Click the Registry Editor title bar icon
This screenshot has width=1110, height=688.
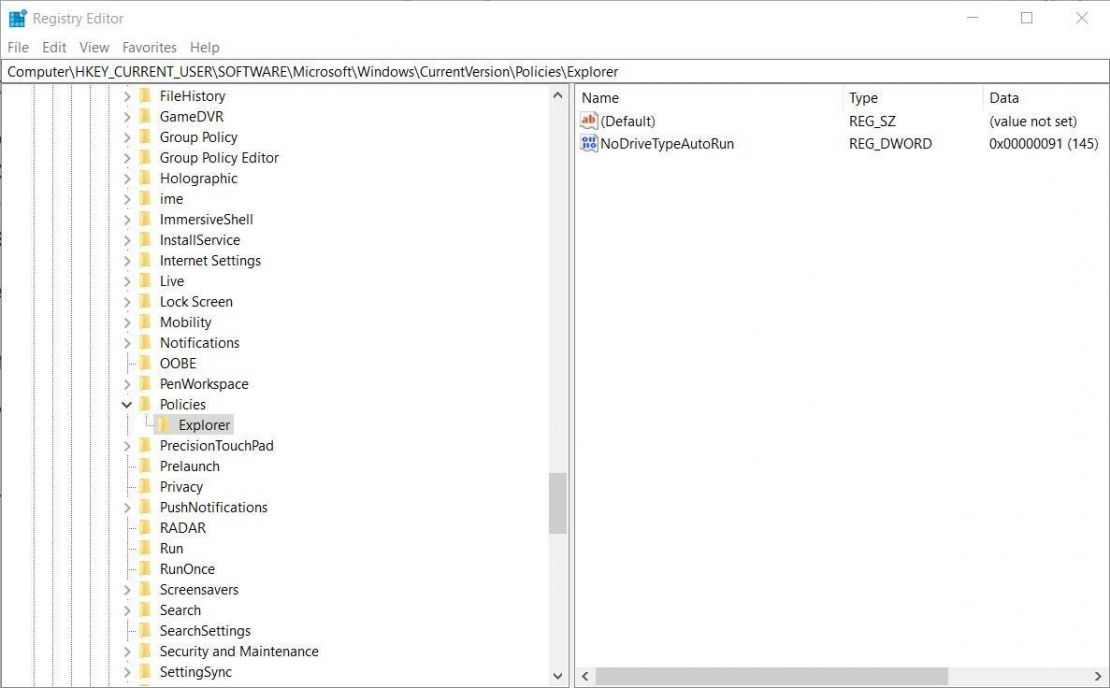pos(16,17)
